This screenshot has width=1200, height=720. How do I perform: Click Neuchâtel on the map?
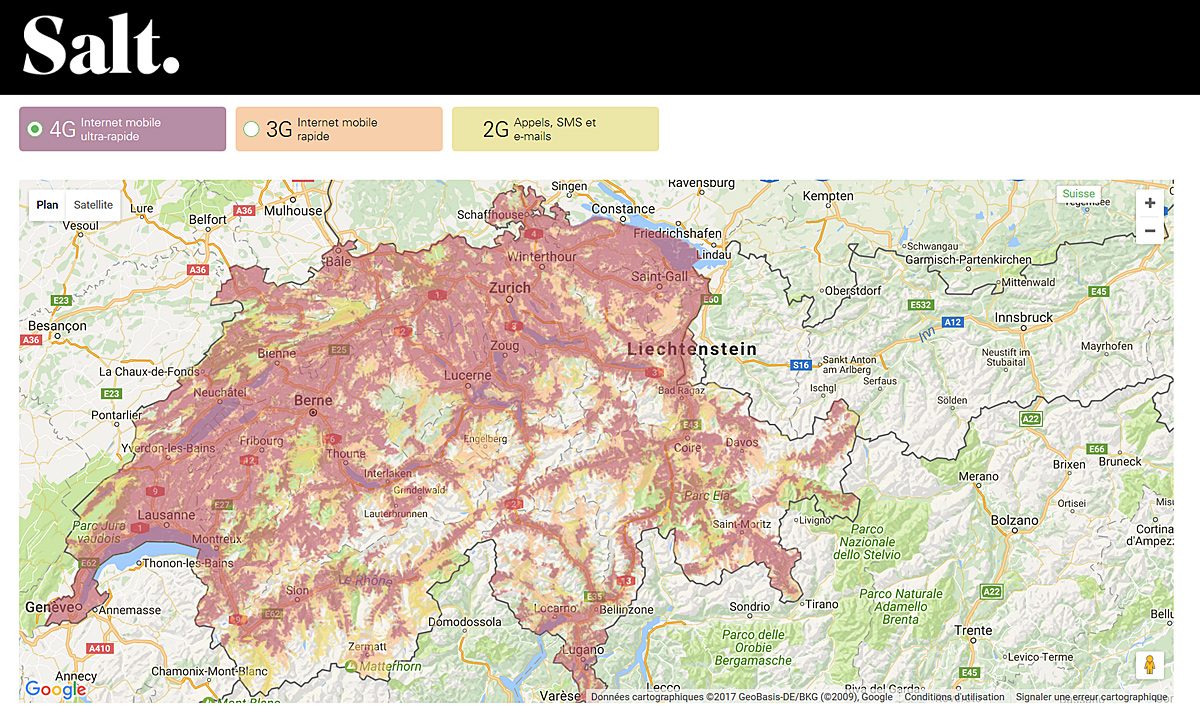click(220, 393)
